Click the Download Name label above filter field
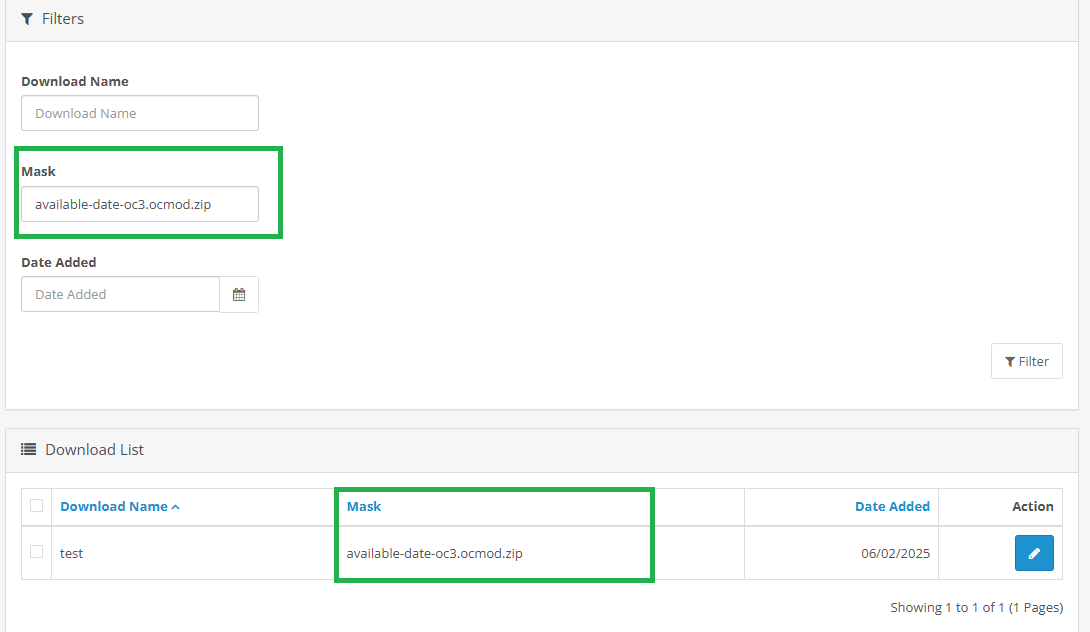Screen dimensions: 1090x632 point(75,82)
